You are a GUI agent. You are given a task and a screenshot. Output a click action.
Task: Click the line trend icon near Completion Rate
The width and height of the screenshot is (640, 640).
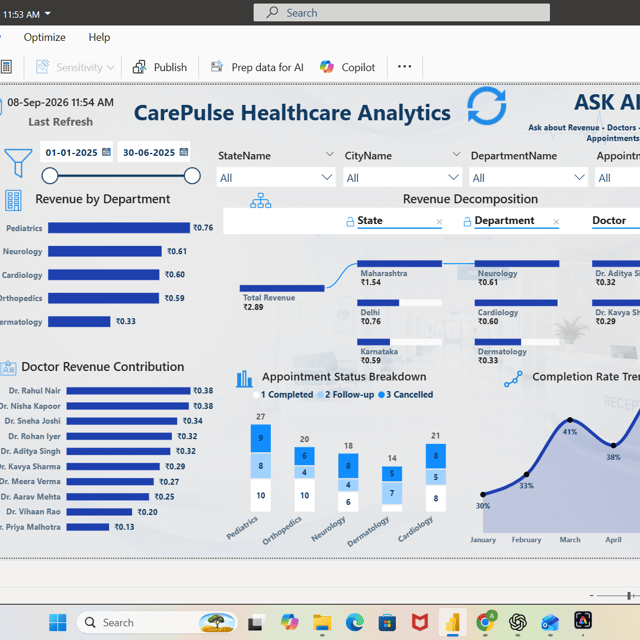coord(513,379)
